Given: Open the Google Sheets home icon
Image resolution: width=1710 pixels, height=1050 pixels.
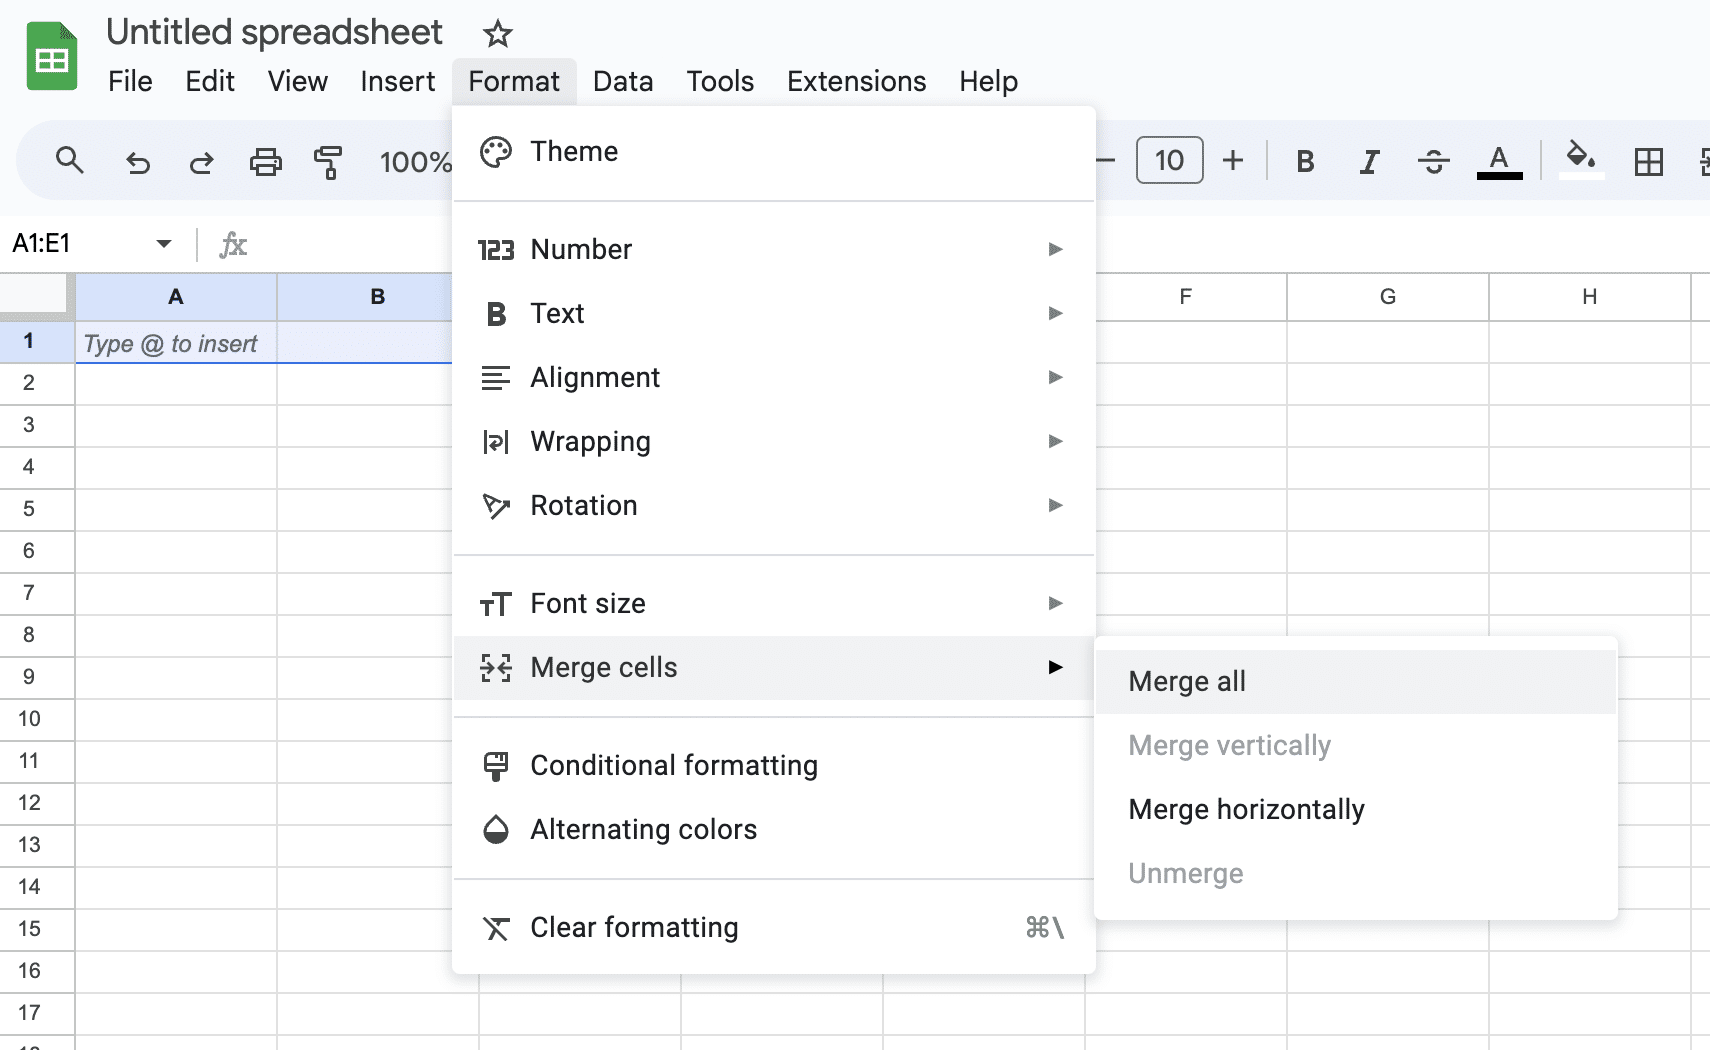Looking at the screenshot, I should click(x=51, y=57).
